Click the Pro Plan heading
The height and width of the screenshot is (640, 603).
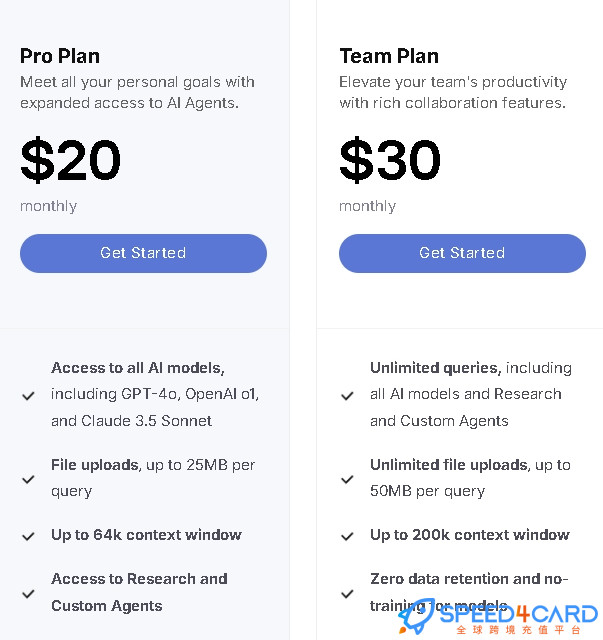[60, 56]
